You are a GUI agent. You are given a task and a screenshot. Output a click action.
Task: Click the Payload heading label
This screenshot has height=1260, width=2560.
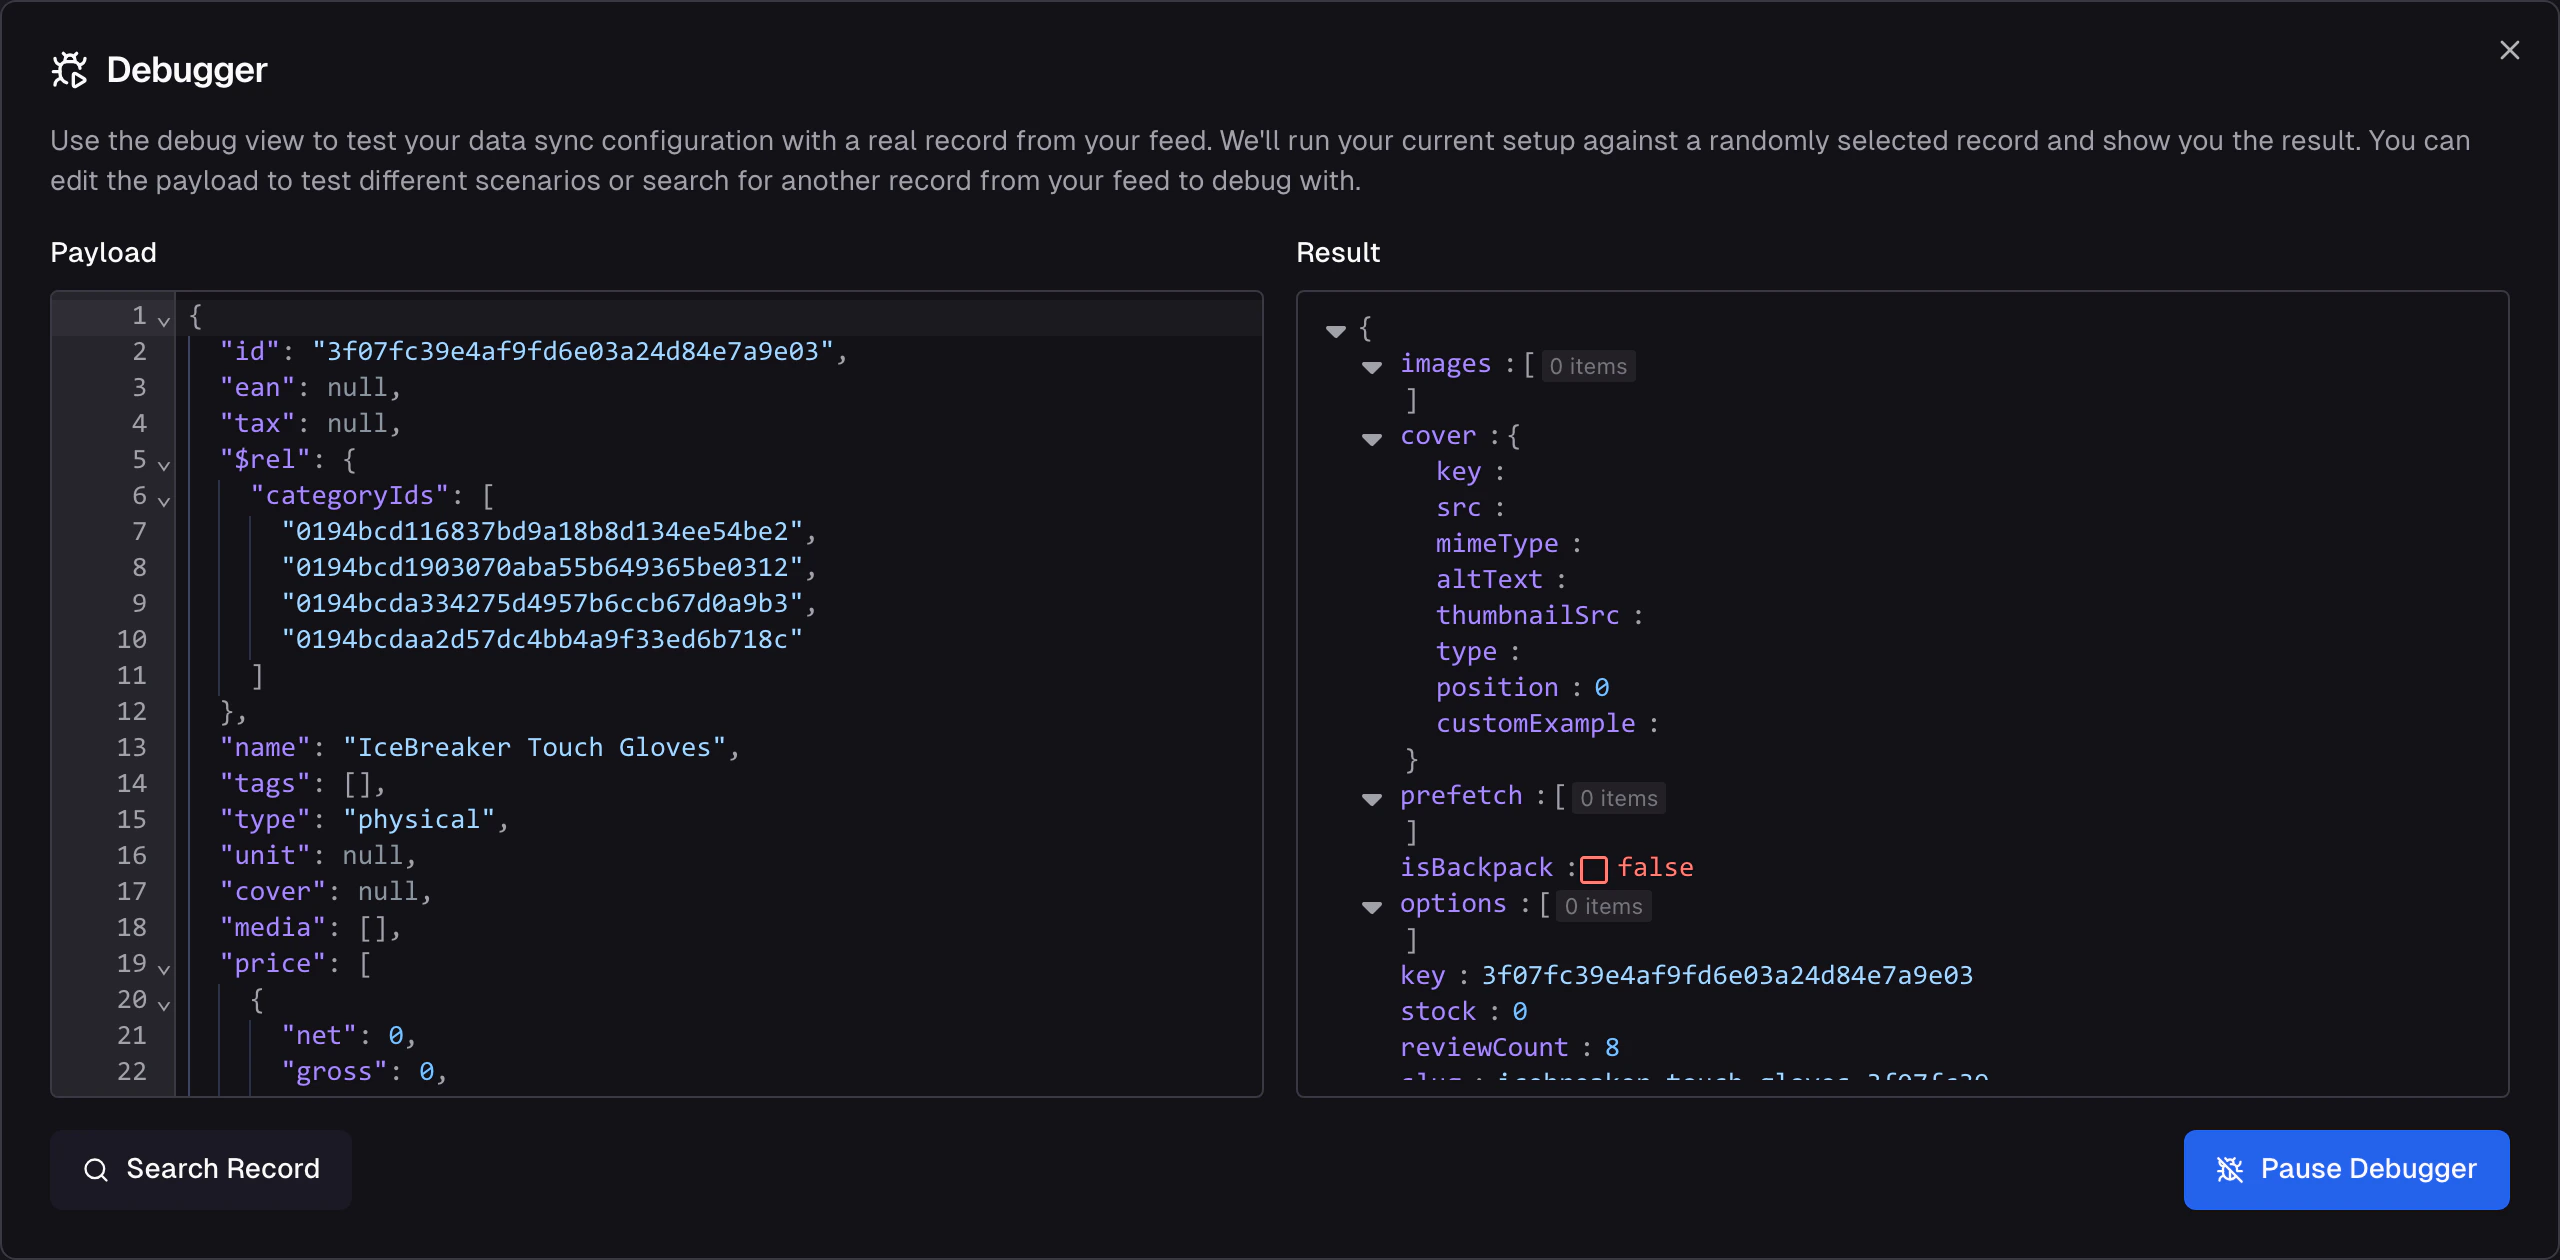(103, 252)
